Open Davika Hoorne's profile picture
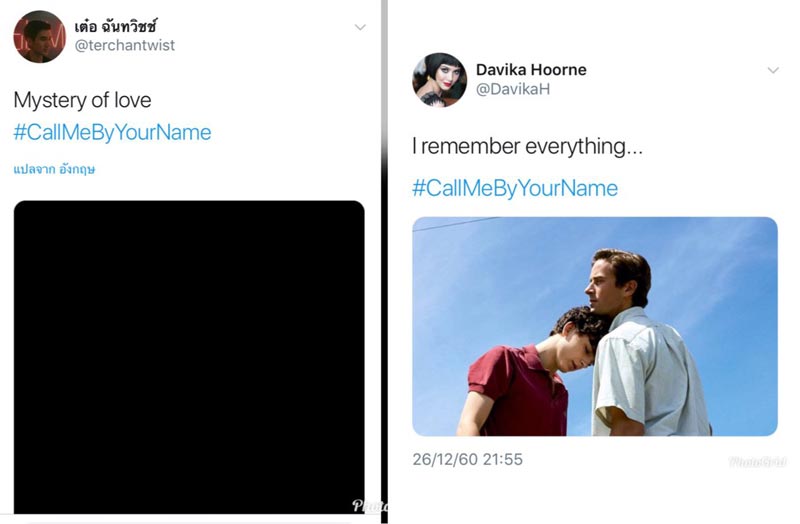Viewport: 800px width, 524px height. coord(439,80)
